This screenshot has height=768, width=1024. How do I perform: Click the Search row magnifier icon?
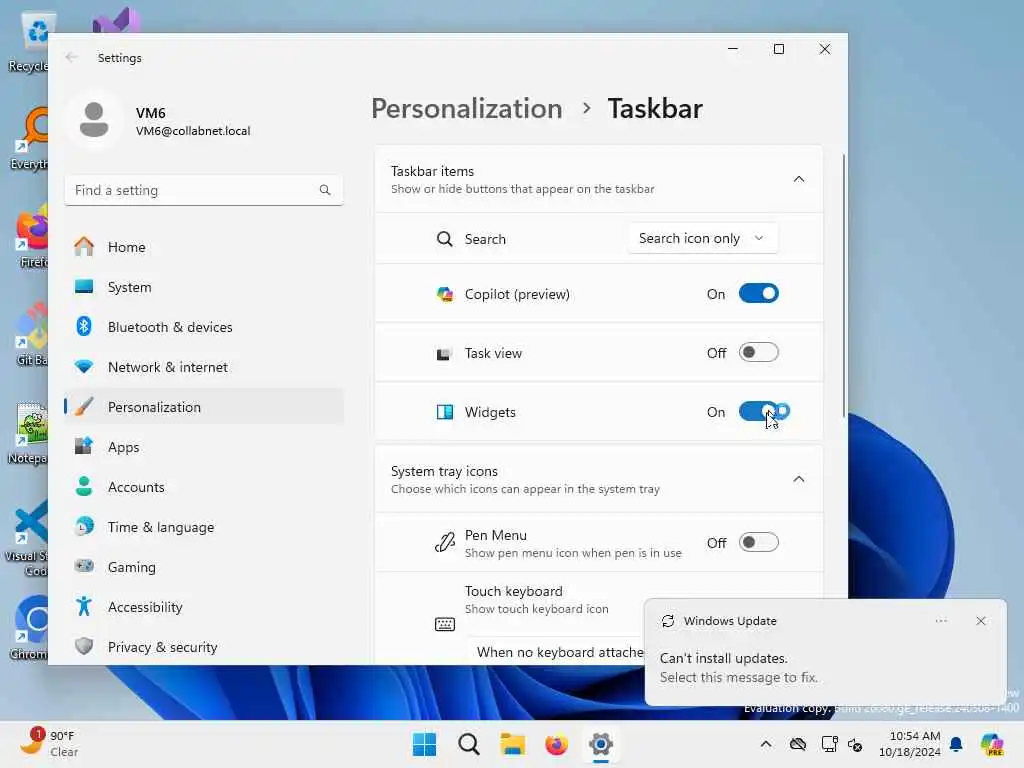coord(445,238)
